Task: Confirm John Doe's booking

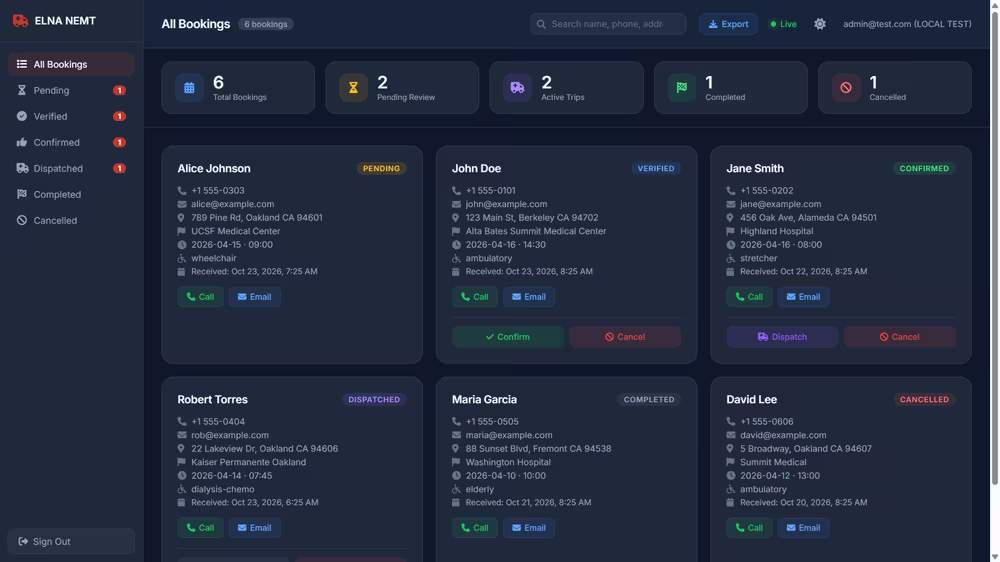Action: coord(508,337)
